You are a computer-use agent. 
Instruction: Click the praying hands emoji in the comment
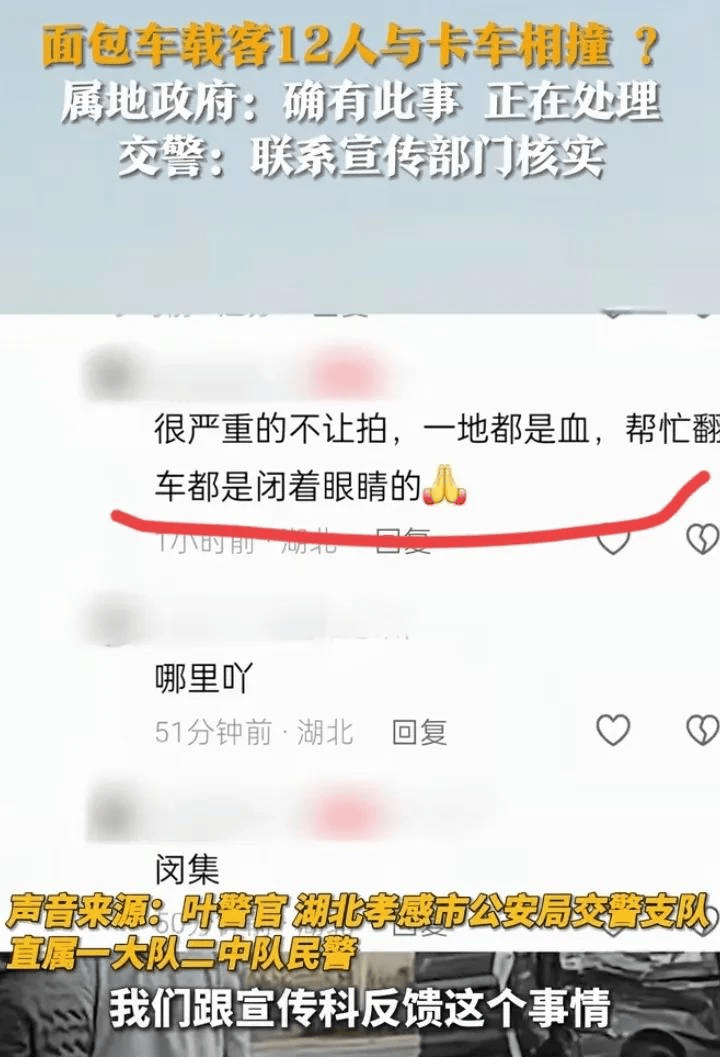coord(444,485)
